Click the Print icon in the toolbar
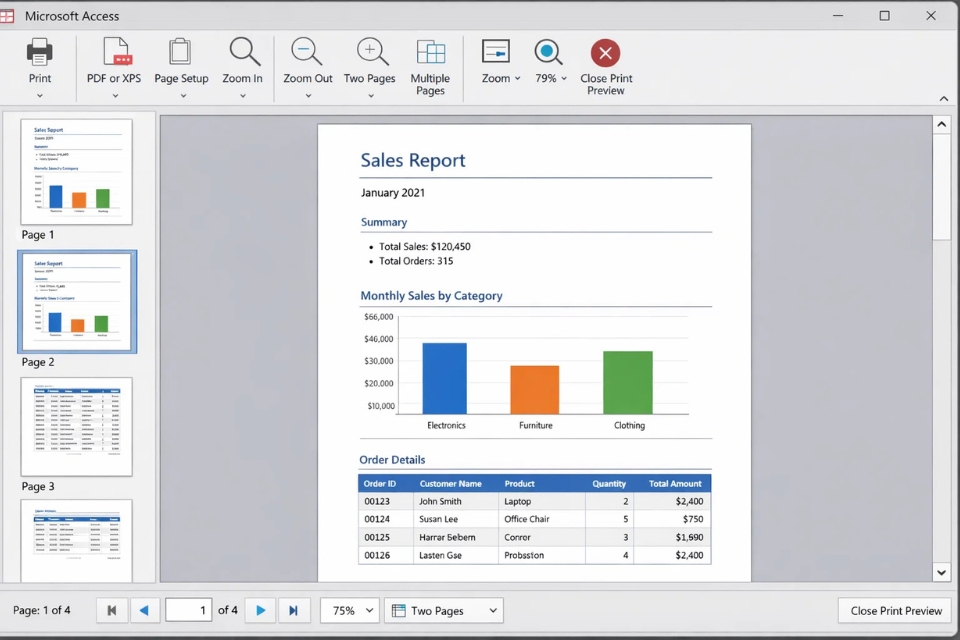This screenshot has width=960, height=640. [40, 52]
